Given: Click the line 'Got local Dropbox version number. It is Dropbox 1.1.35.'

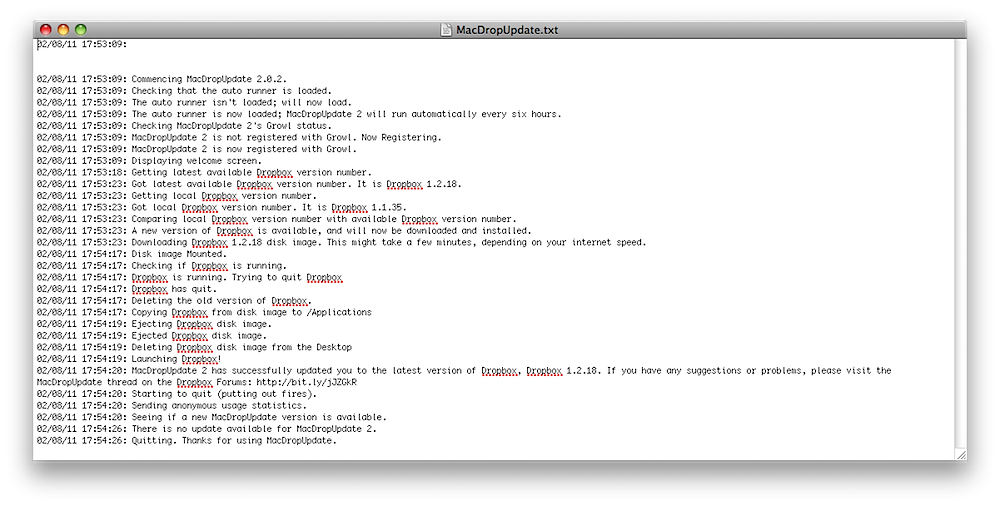Looking at the screenshot, I should (221, 207).
